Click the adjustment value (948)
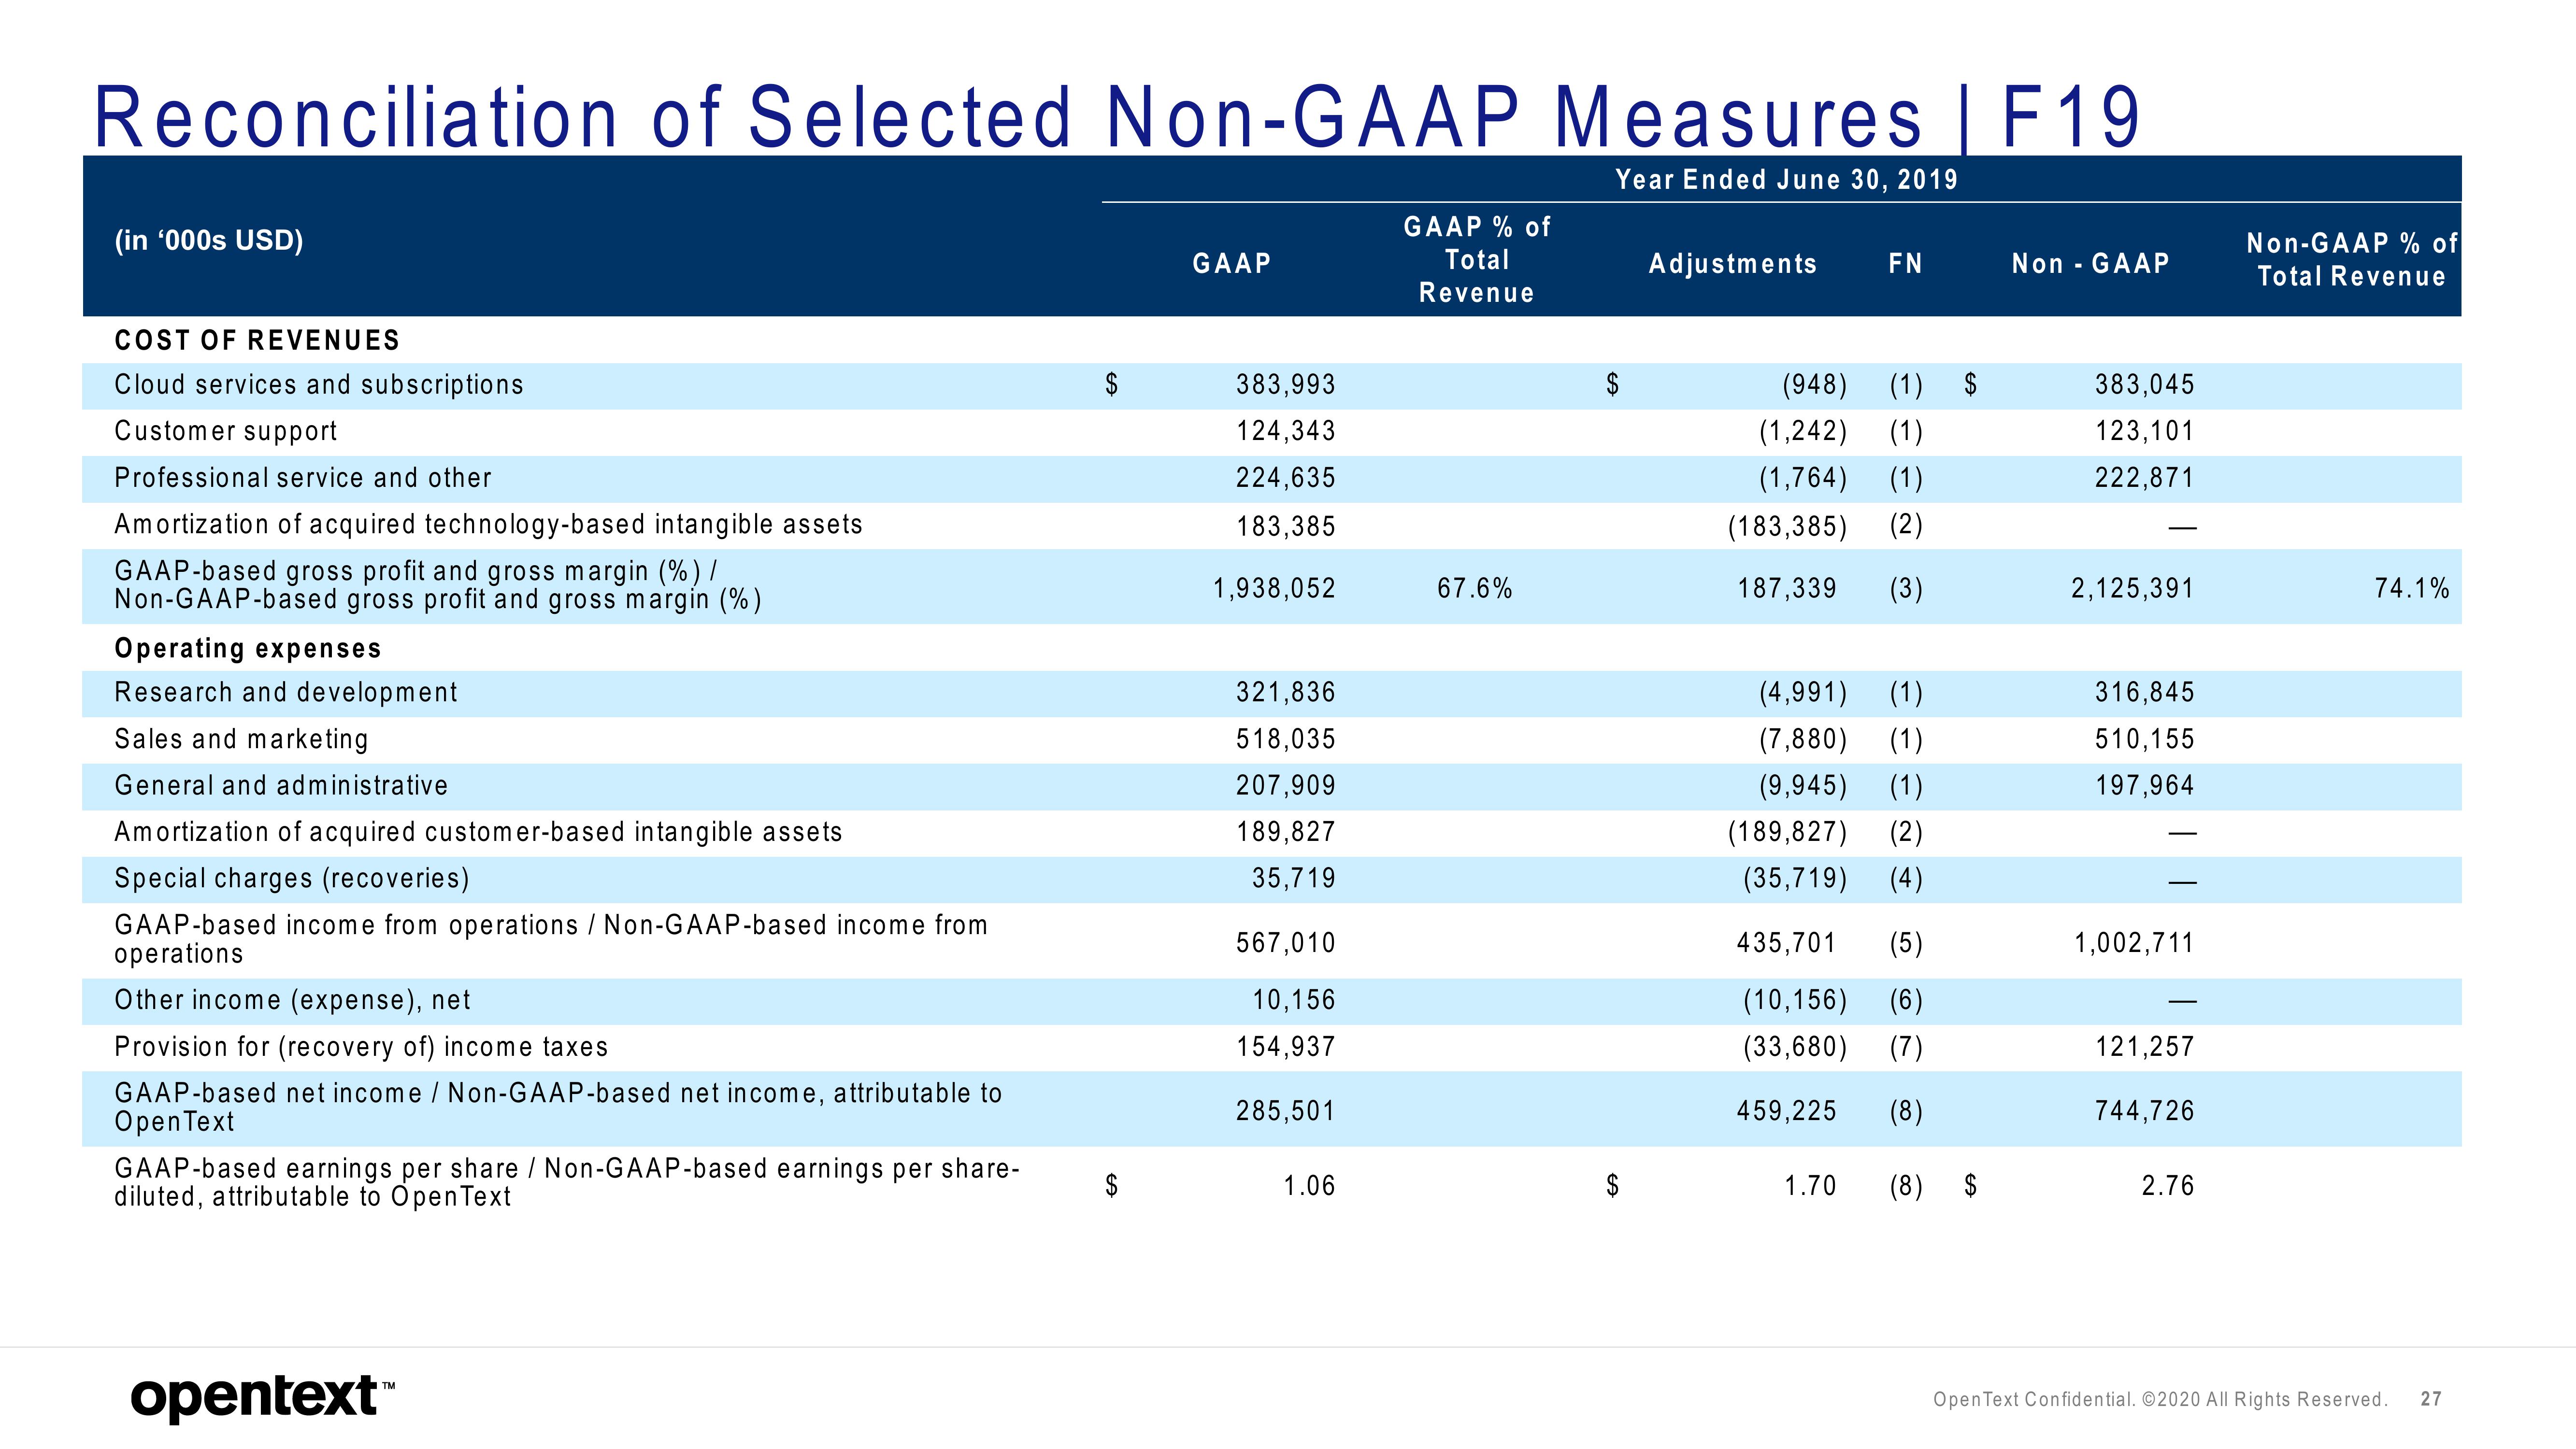Viewport: 2576px width, 1449px height. [1815, 385]
